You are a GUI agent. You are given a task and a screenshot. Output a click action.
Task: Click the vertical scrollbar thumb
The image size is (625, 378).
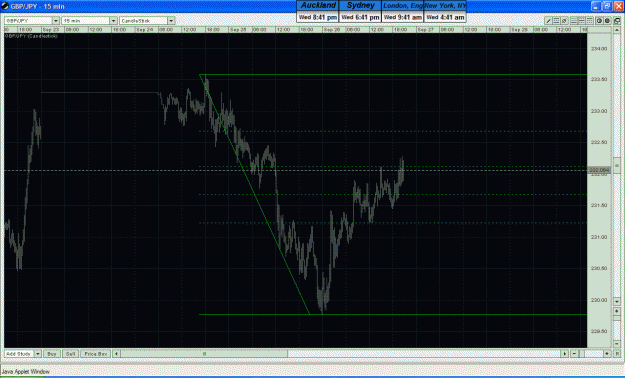[617, 165]
